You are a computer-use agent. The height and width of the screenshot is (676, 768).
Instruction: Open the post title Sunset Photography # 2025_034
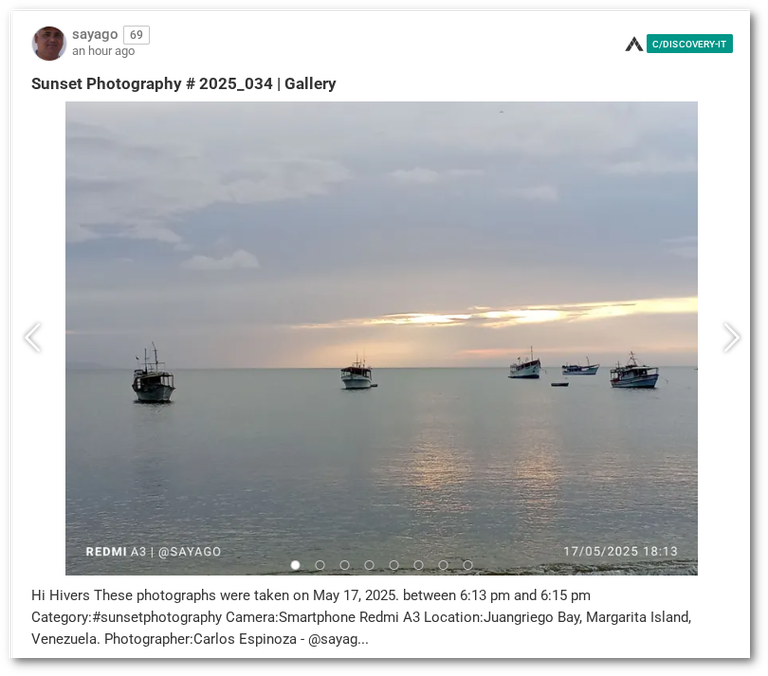(184, 84)
